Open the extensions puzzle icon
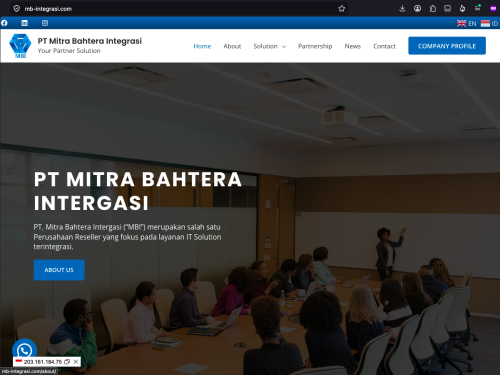This screenshot has height=375, width=500. (433, 9)
